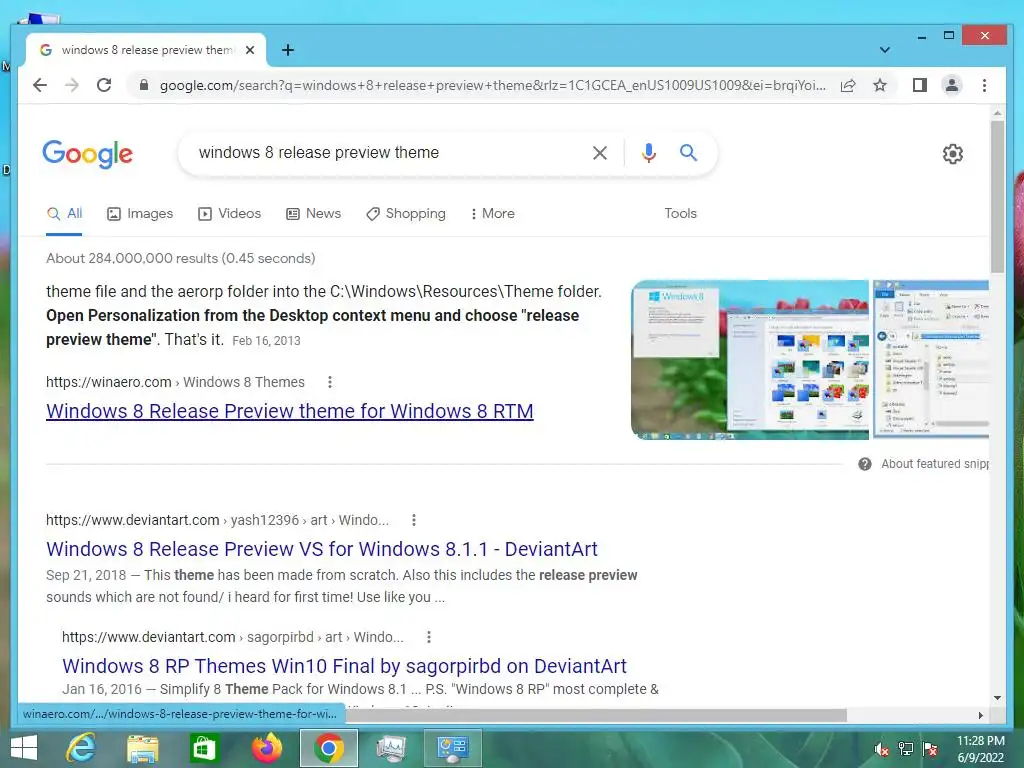Open the Chrome profile avatar
The width and height of the screenshot is (1024, 768).
(952, 85)
